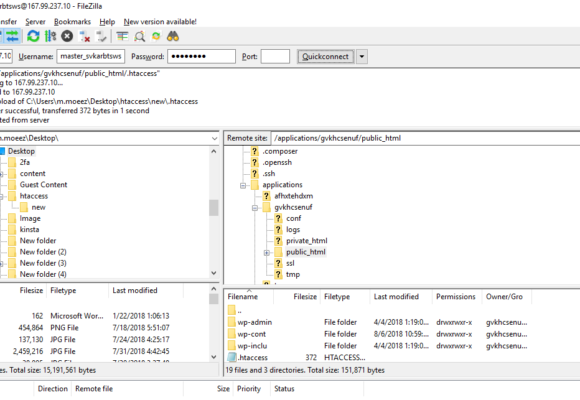Collapse the gvkhcsenuf tree node
The image size is (580, 400).
tap(255, 208)
